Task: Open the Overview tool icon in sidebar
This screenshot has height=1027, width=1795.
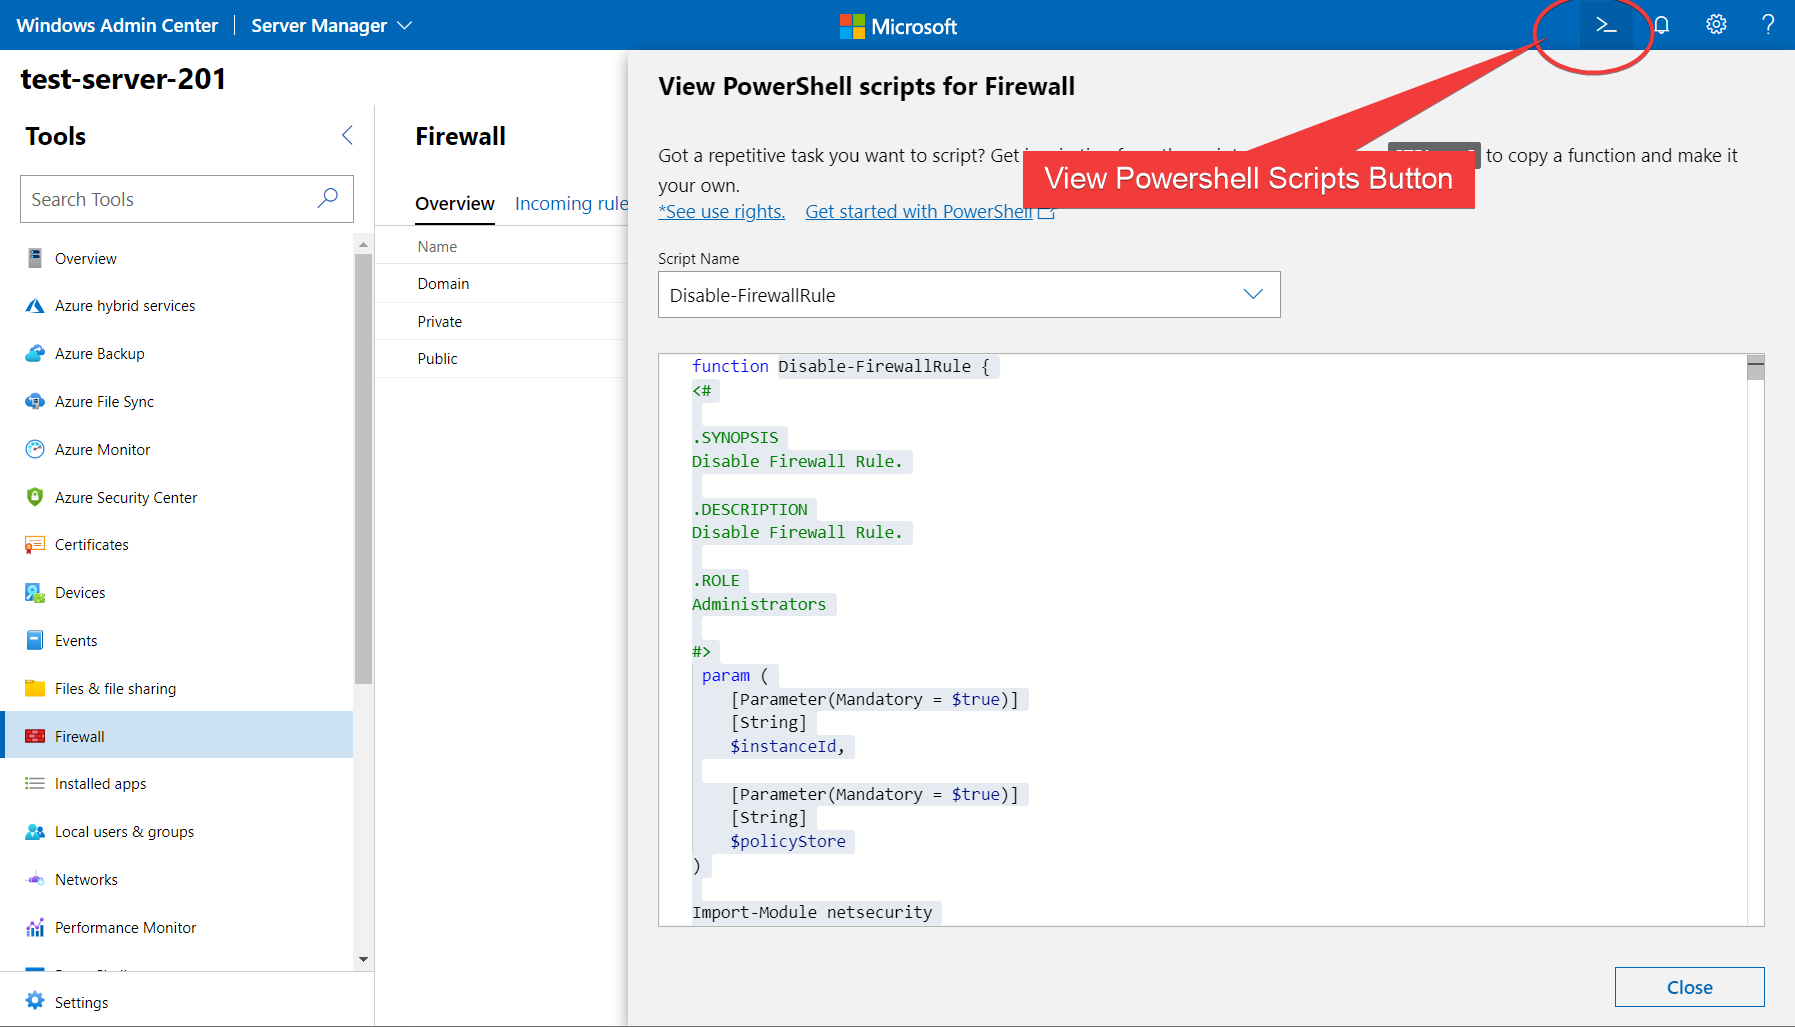Action: pyautogui.click(x=35, y=258)
